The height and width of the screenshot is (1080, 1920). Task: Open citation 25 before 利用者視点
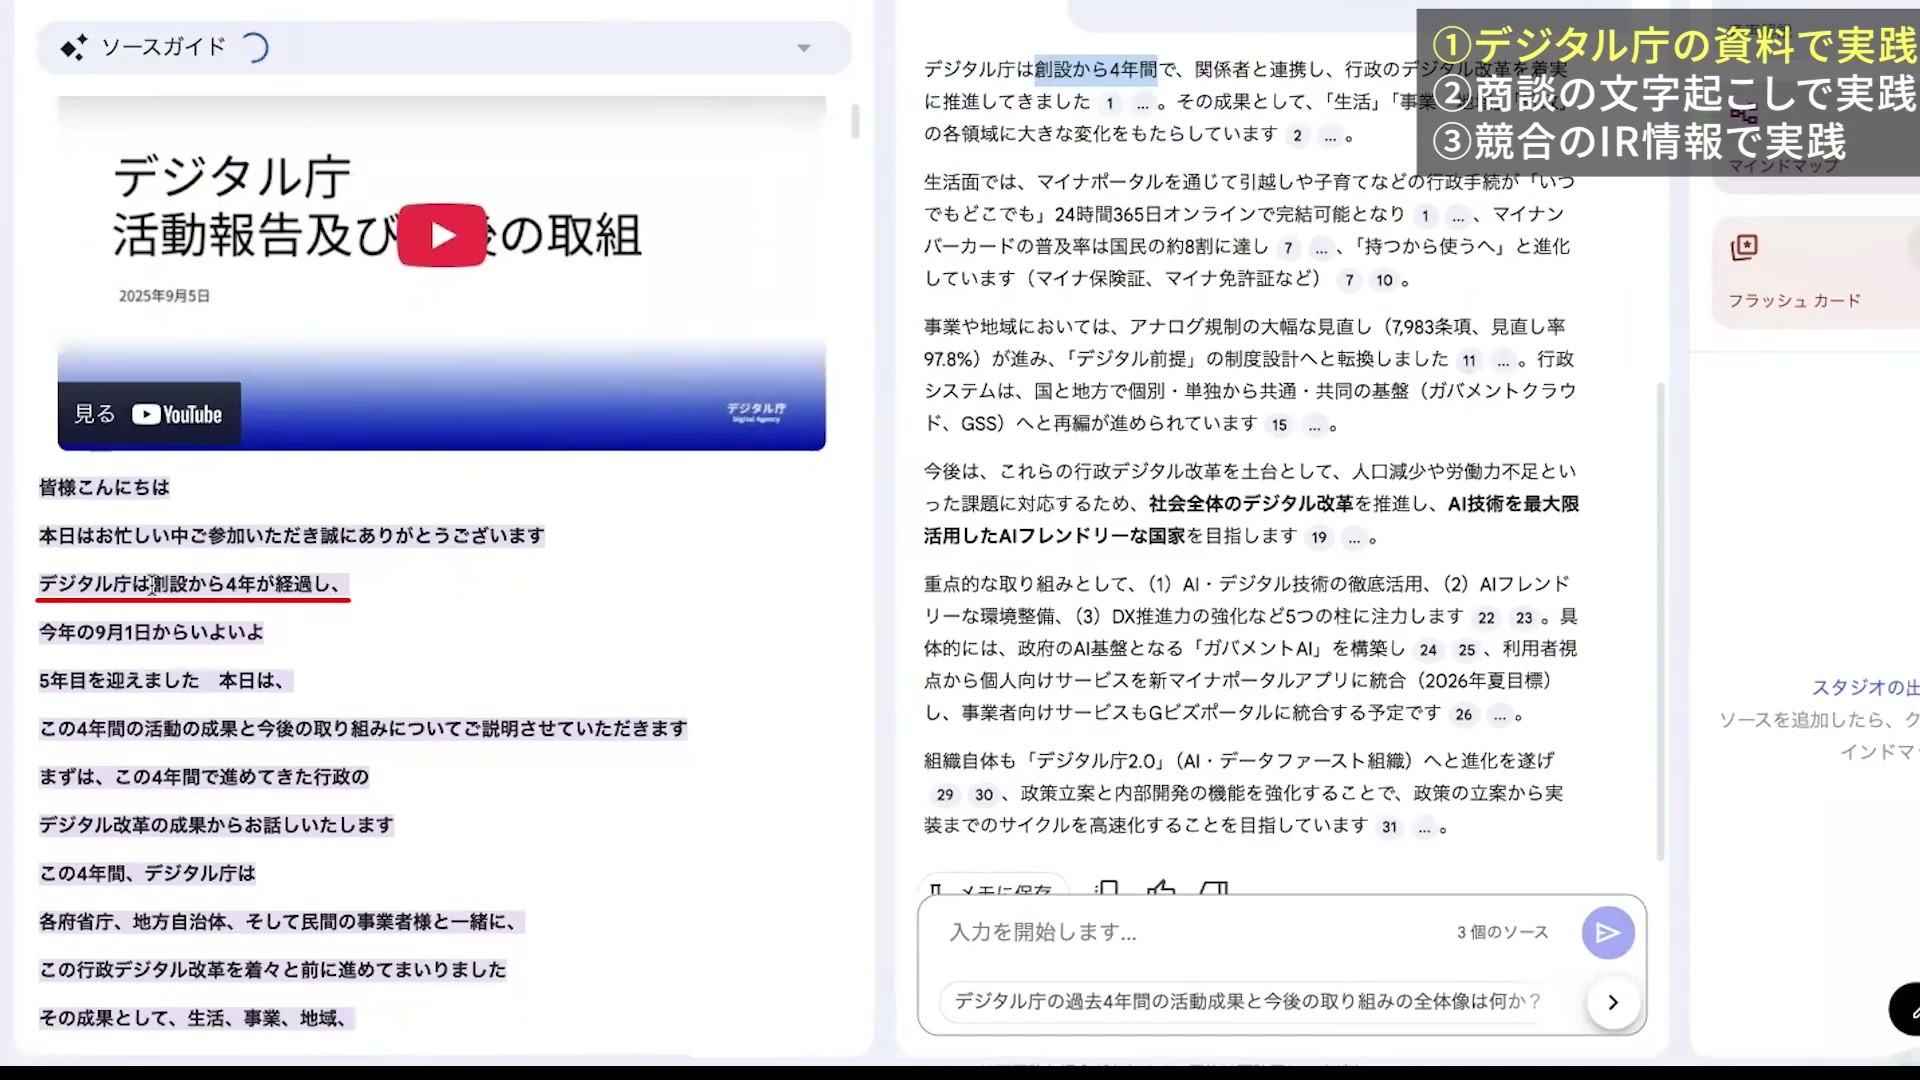[1466, 650]
